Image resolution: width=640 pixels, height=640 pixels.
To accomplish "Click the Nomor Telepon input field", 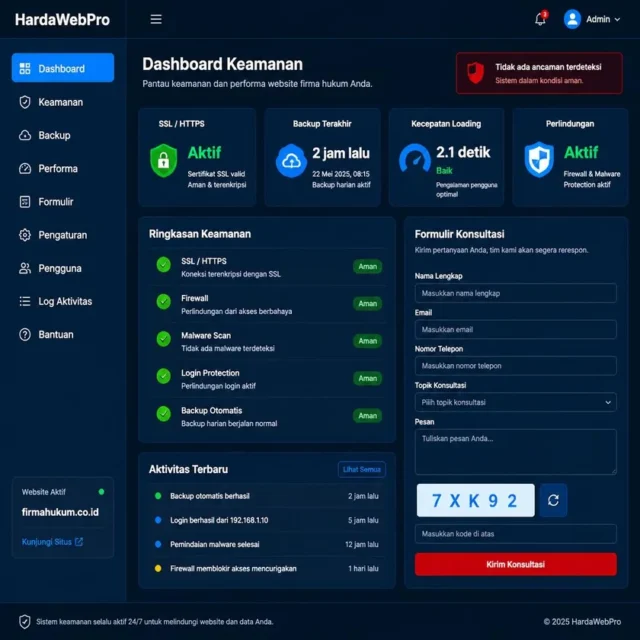I will 516,366.
